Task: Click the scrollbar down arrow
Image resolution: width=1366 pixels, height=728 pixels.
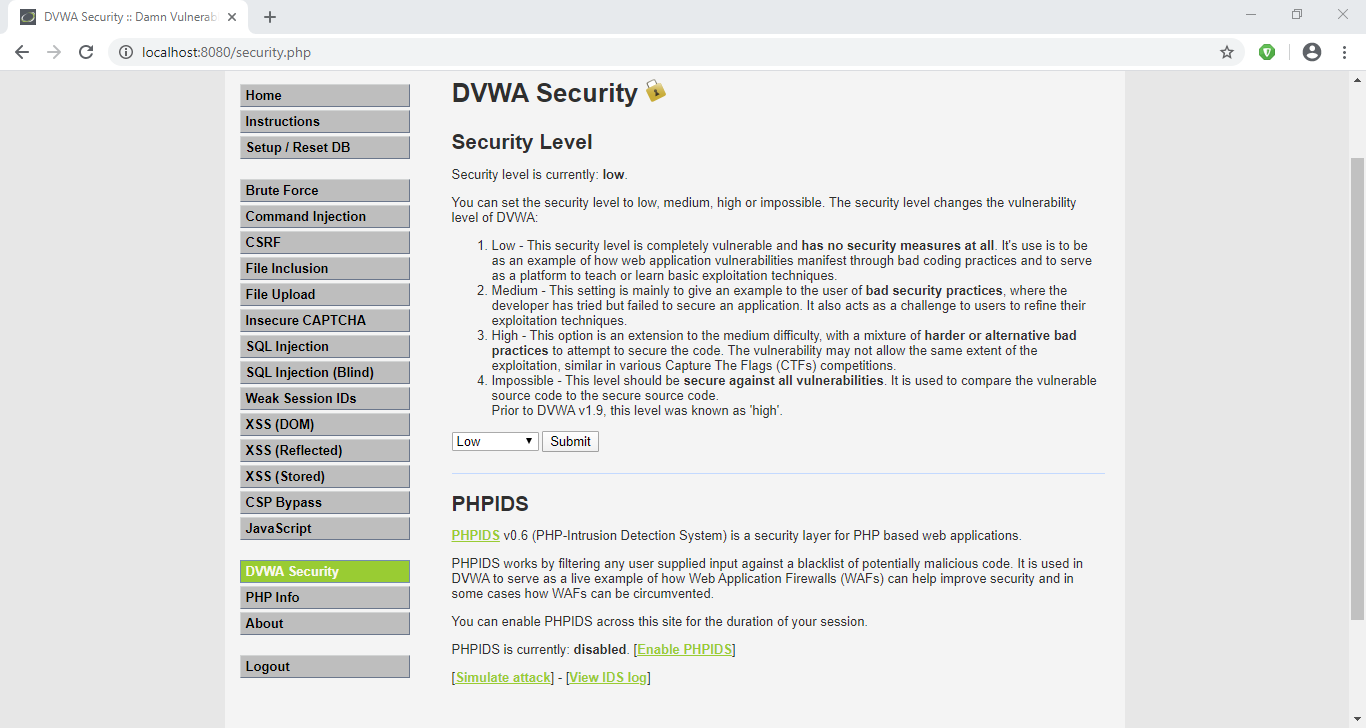Action: pos(1358,720)
